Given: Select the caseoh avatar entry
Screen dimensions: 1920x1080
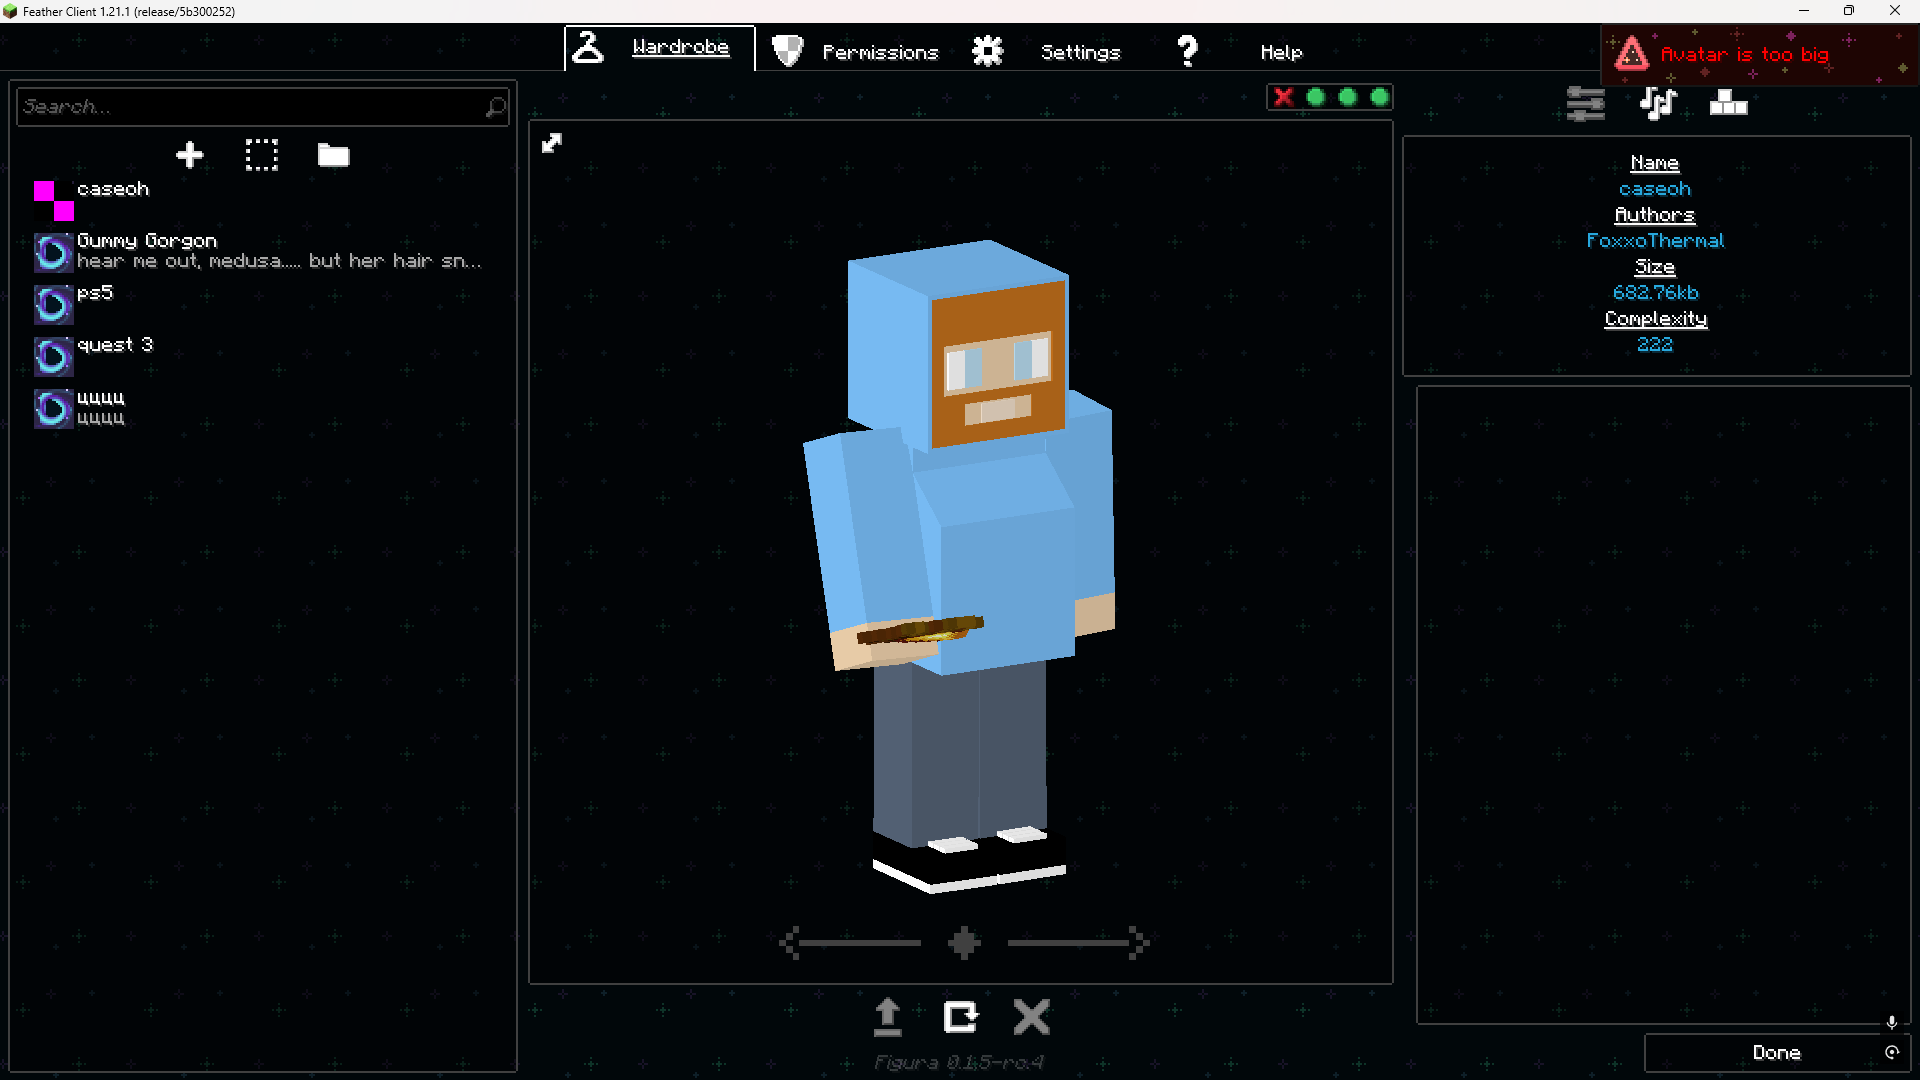Looking at the screenshot, I should click(112, 199).
